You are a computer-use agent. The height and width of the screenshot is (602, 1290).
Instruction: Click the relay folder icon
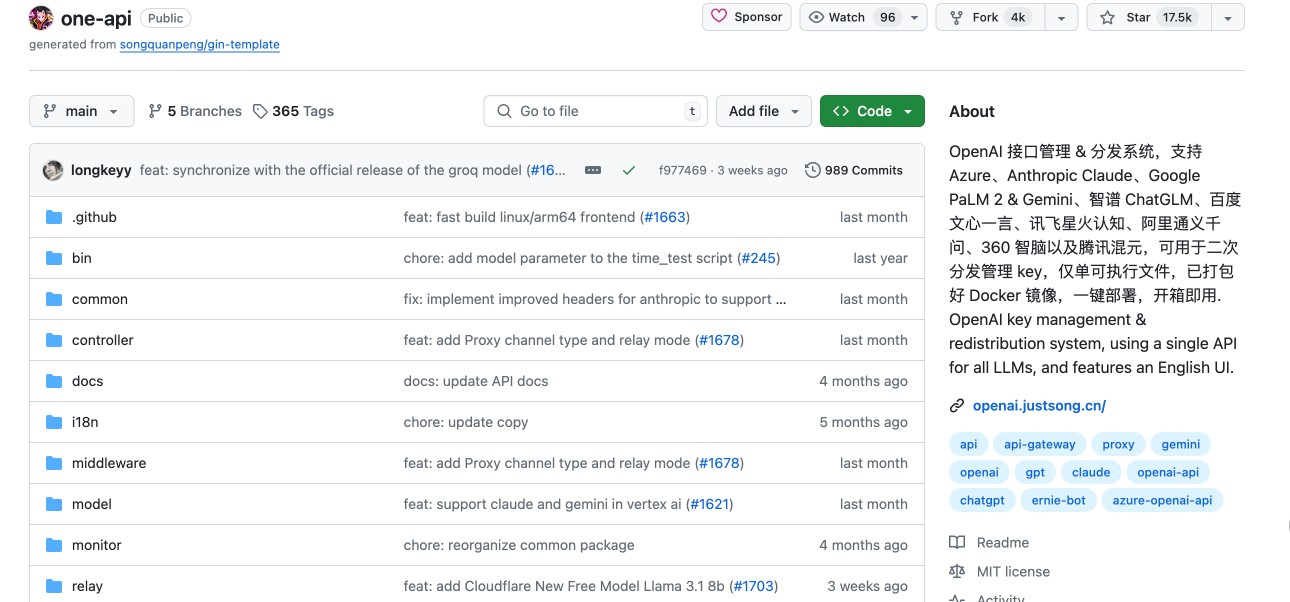(x=54, y=586)
